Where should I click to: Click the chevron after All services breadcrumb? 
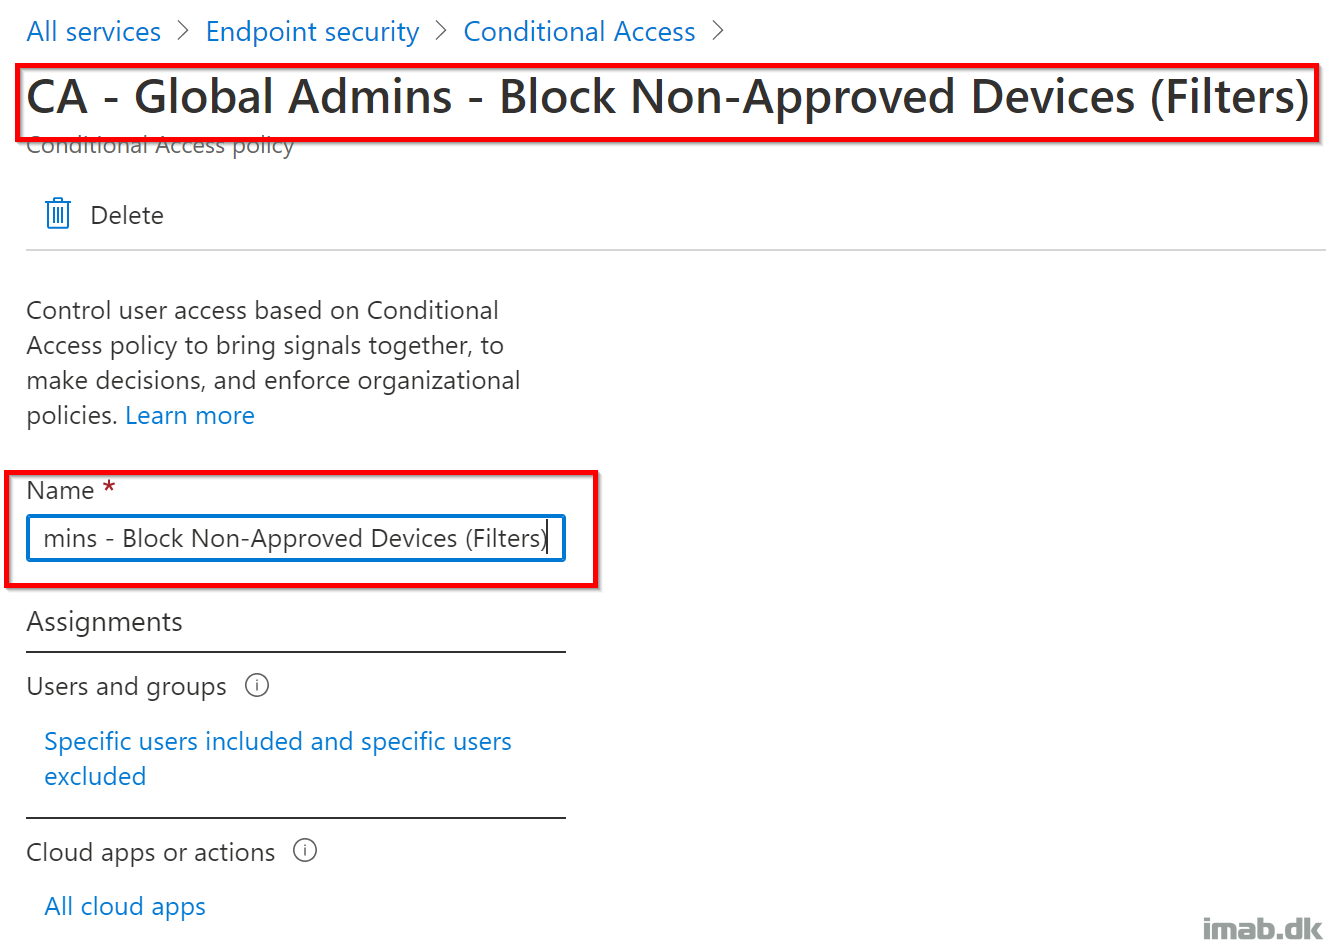coord(183,31)
